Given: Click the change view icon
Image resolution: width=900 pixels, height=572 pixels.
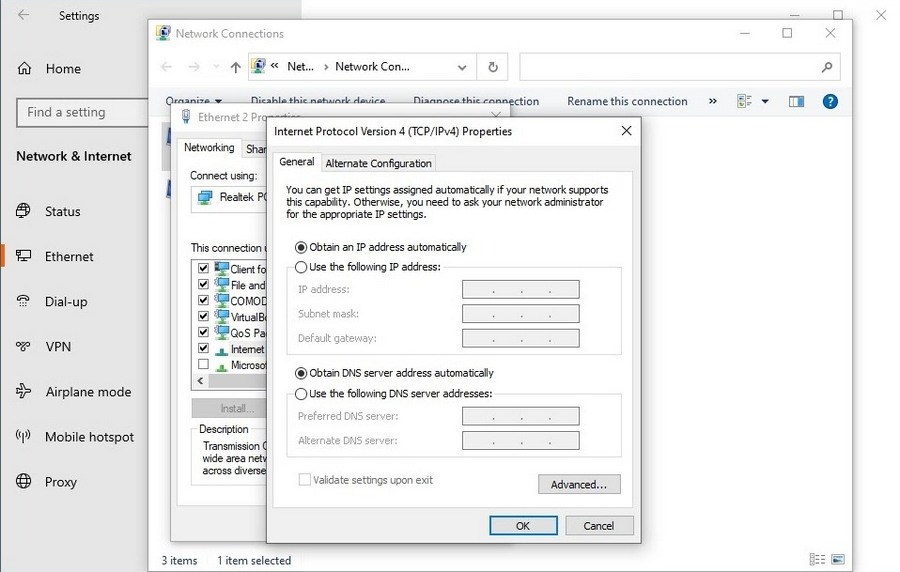Looking at the screenshot, I should pos(744,102).
